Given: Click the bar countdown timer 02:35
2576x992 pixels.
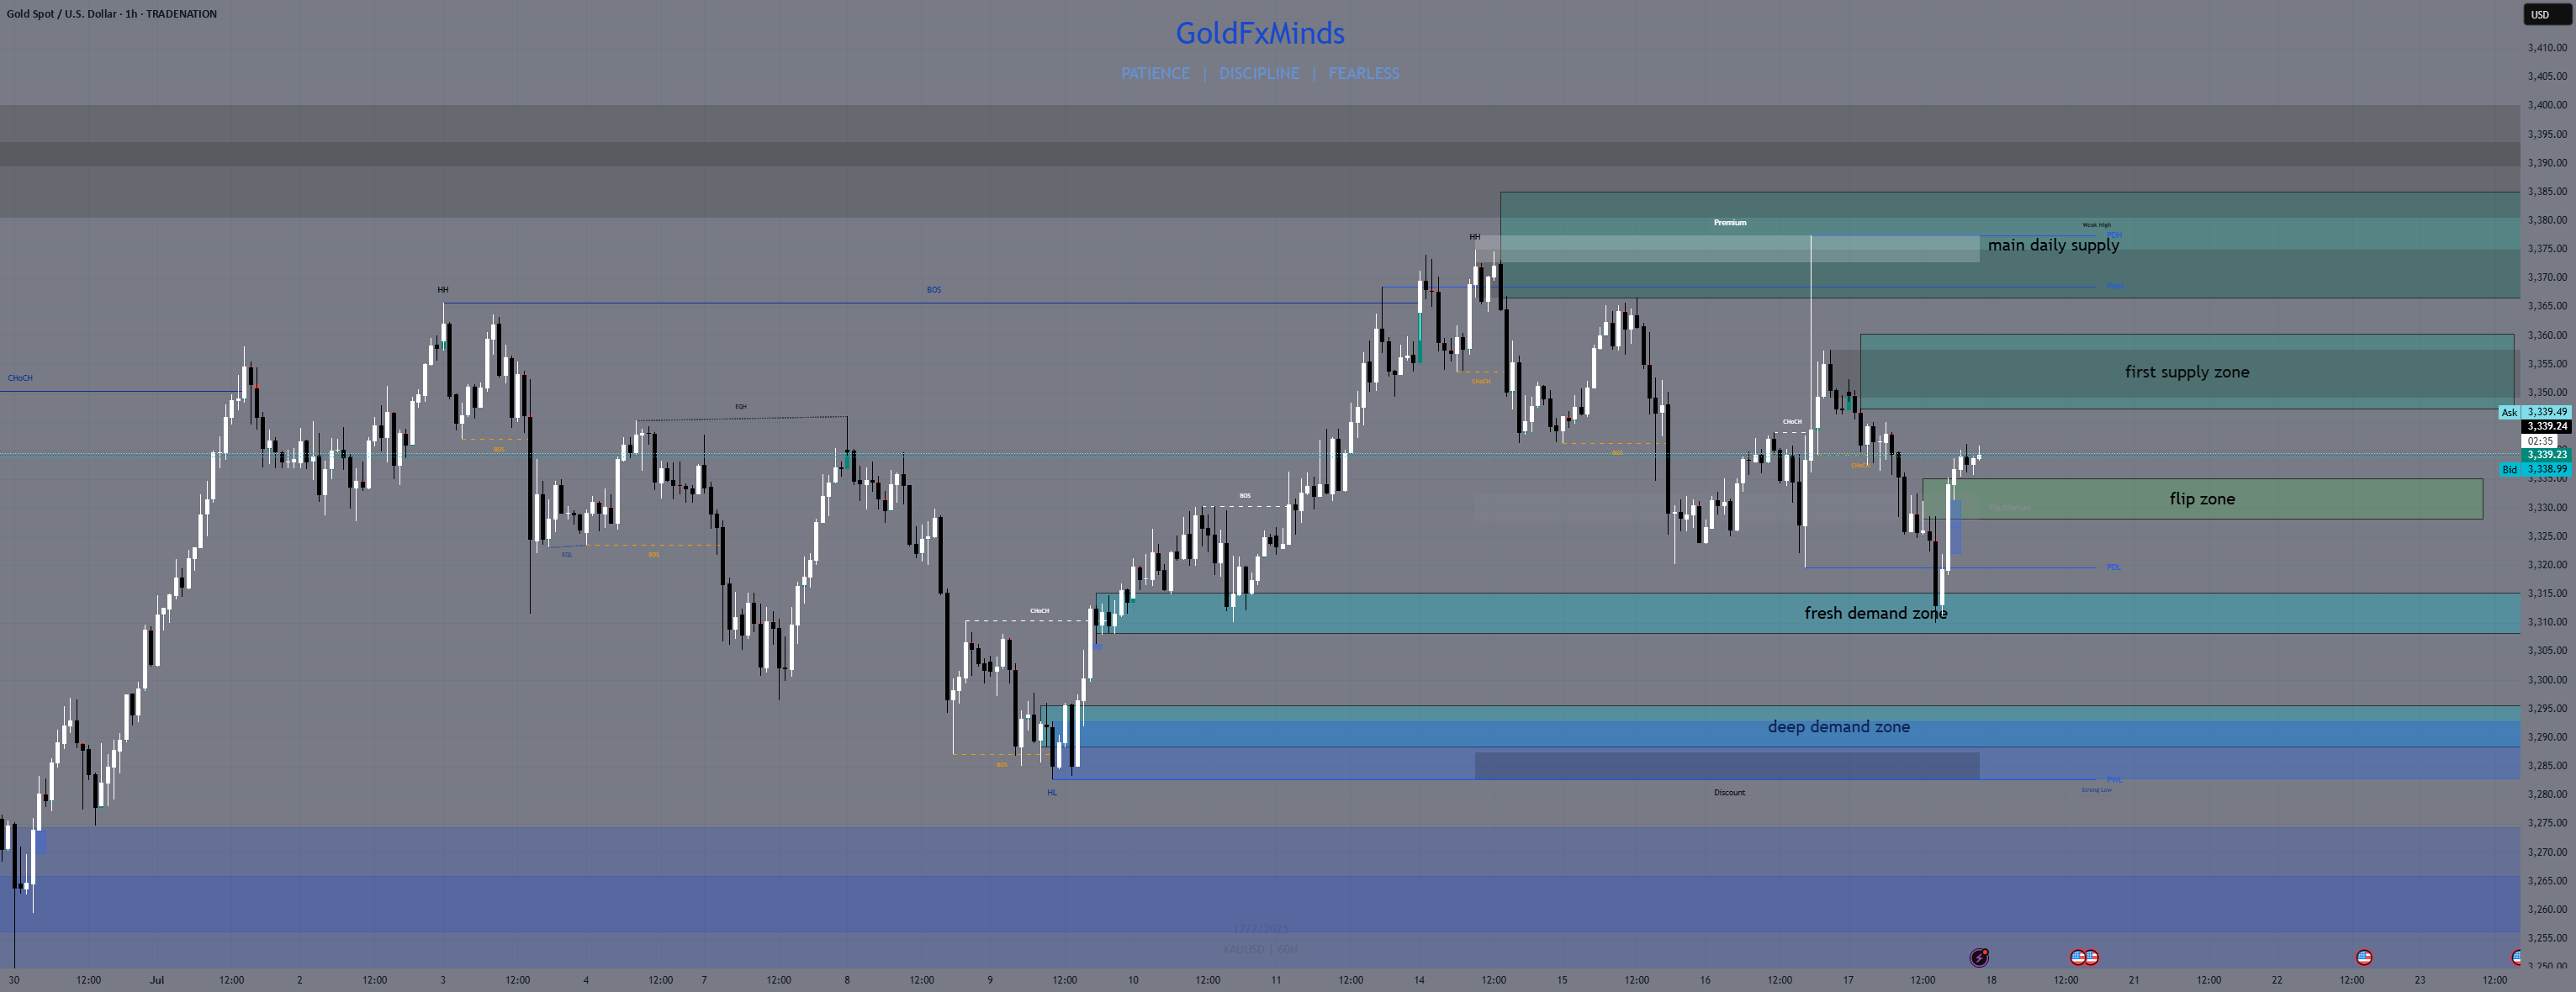Looking at the screenshot, I should [x=2541, y=441].
